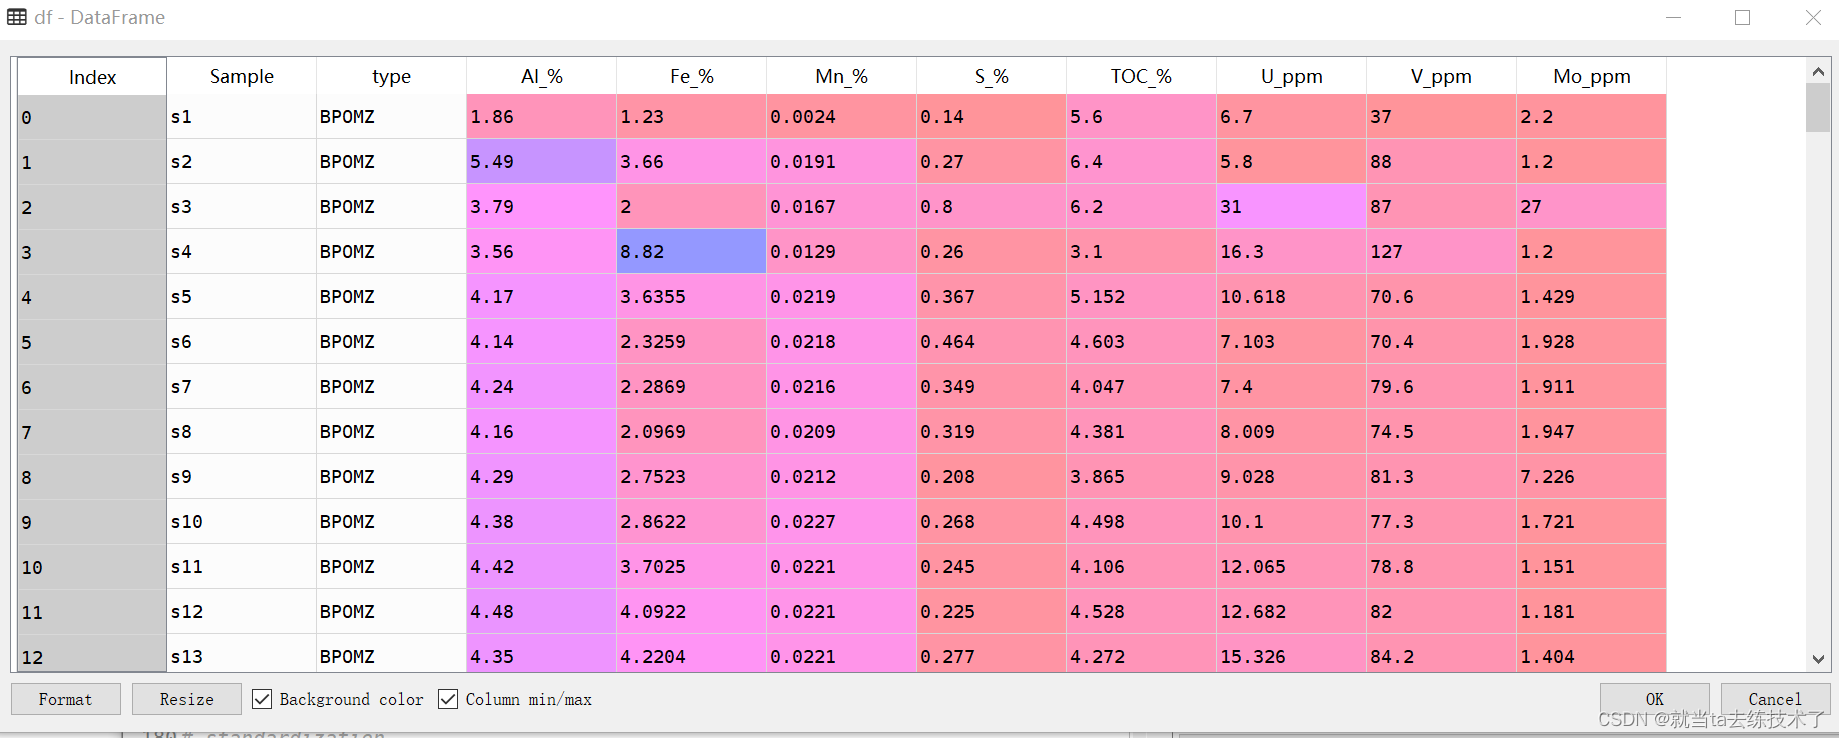Viewport: 1839px width, 738px height.
Task: Click the Resize button
Action: (187, 699)
